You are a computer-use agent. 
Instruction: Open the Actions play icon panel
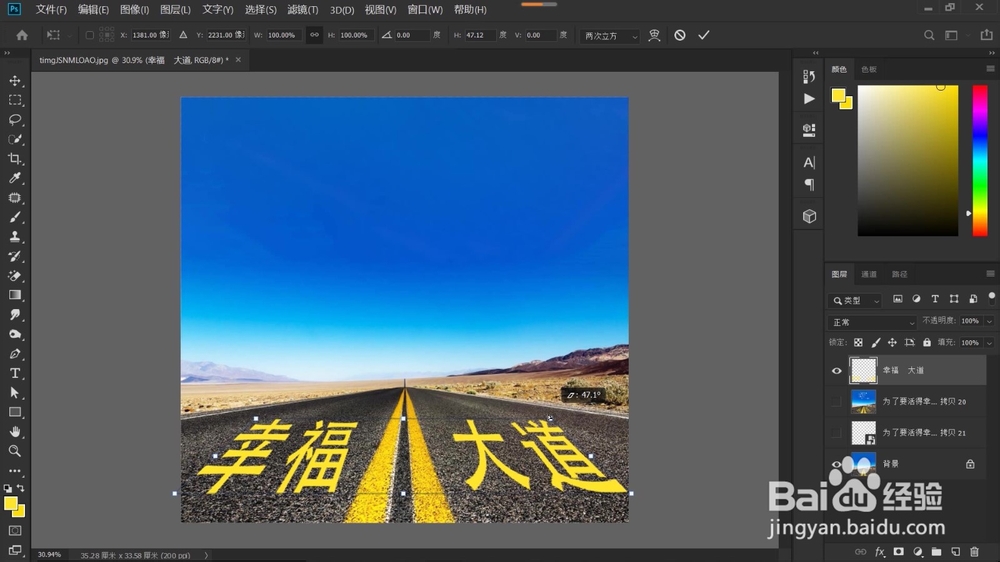(x=809, y=99)
